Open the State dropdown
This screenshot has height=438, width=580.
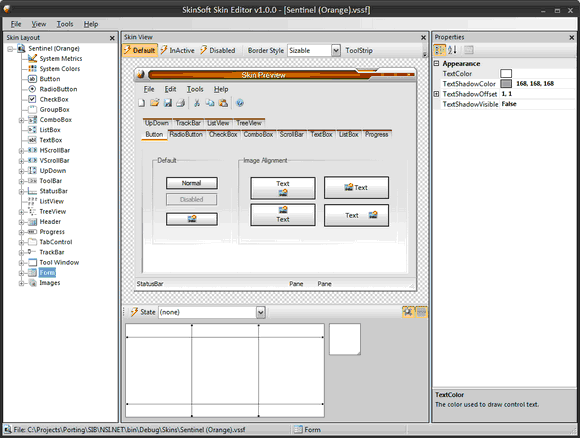pos(260,312)
